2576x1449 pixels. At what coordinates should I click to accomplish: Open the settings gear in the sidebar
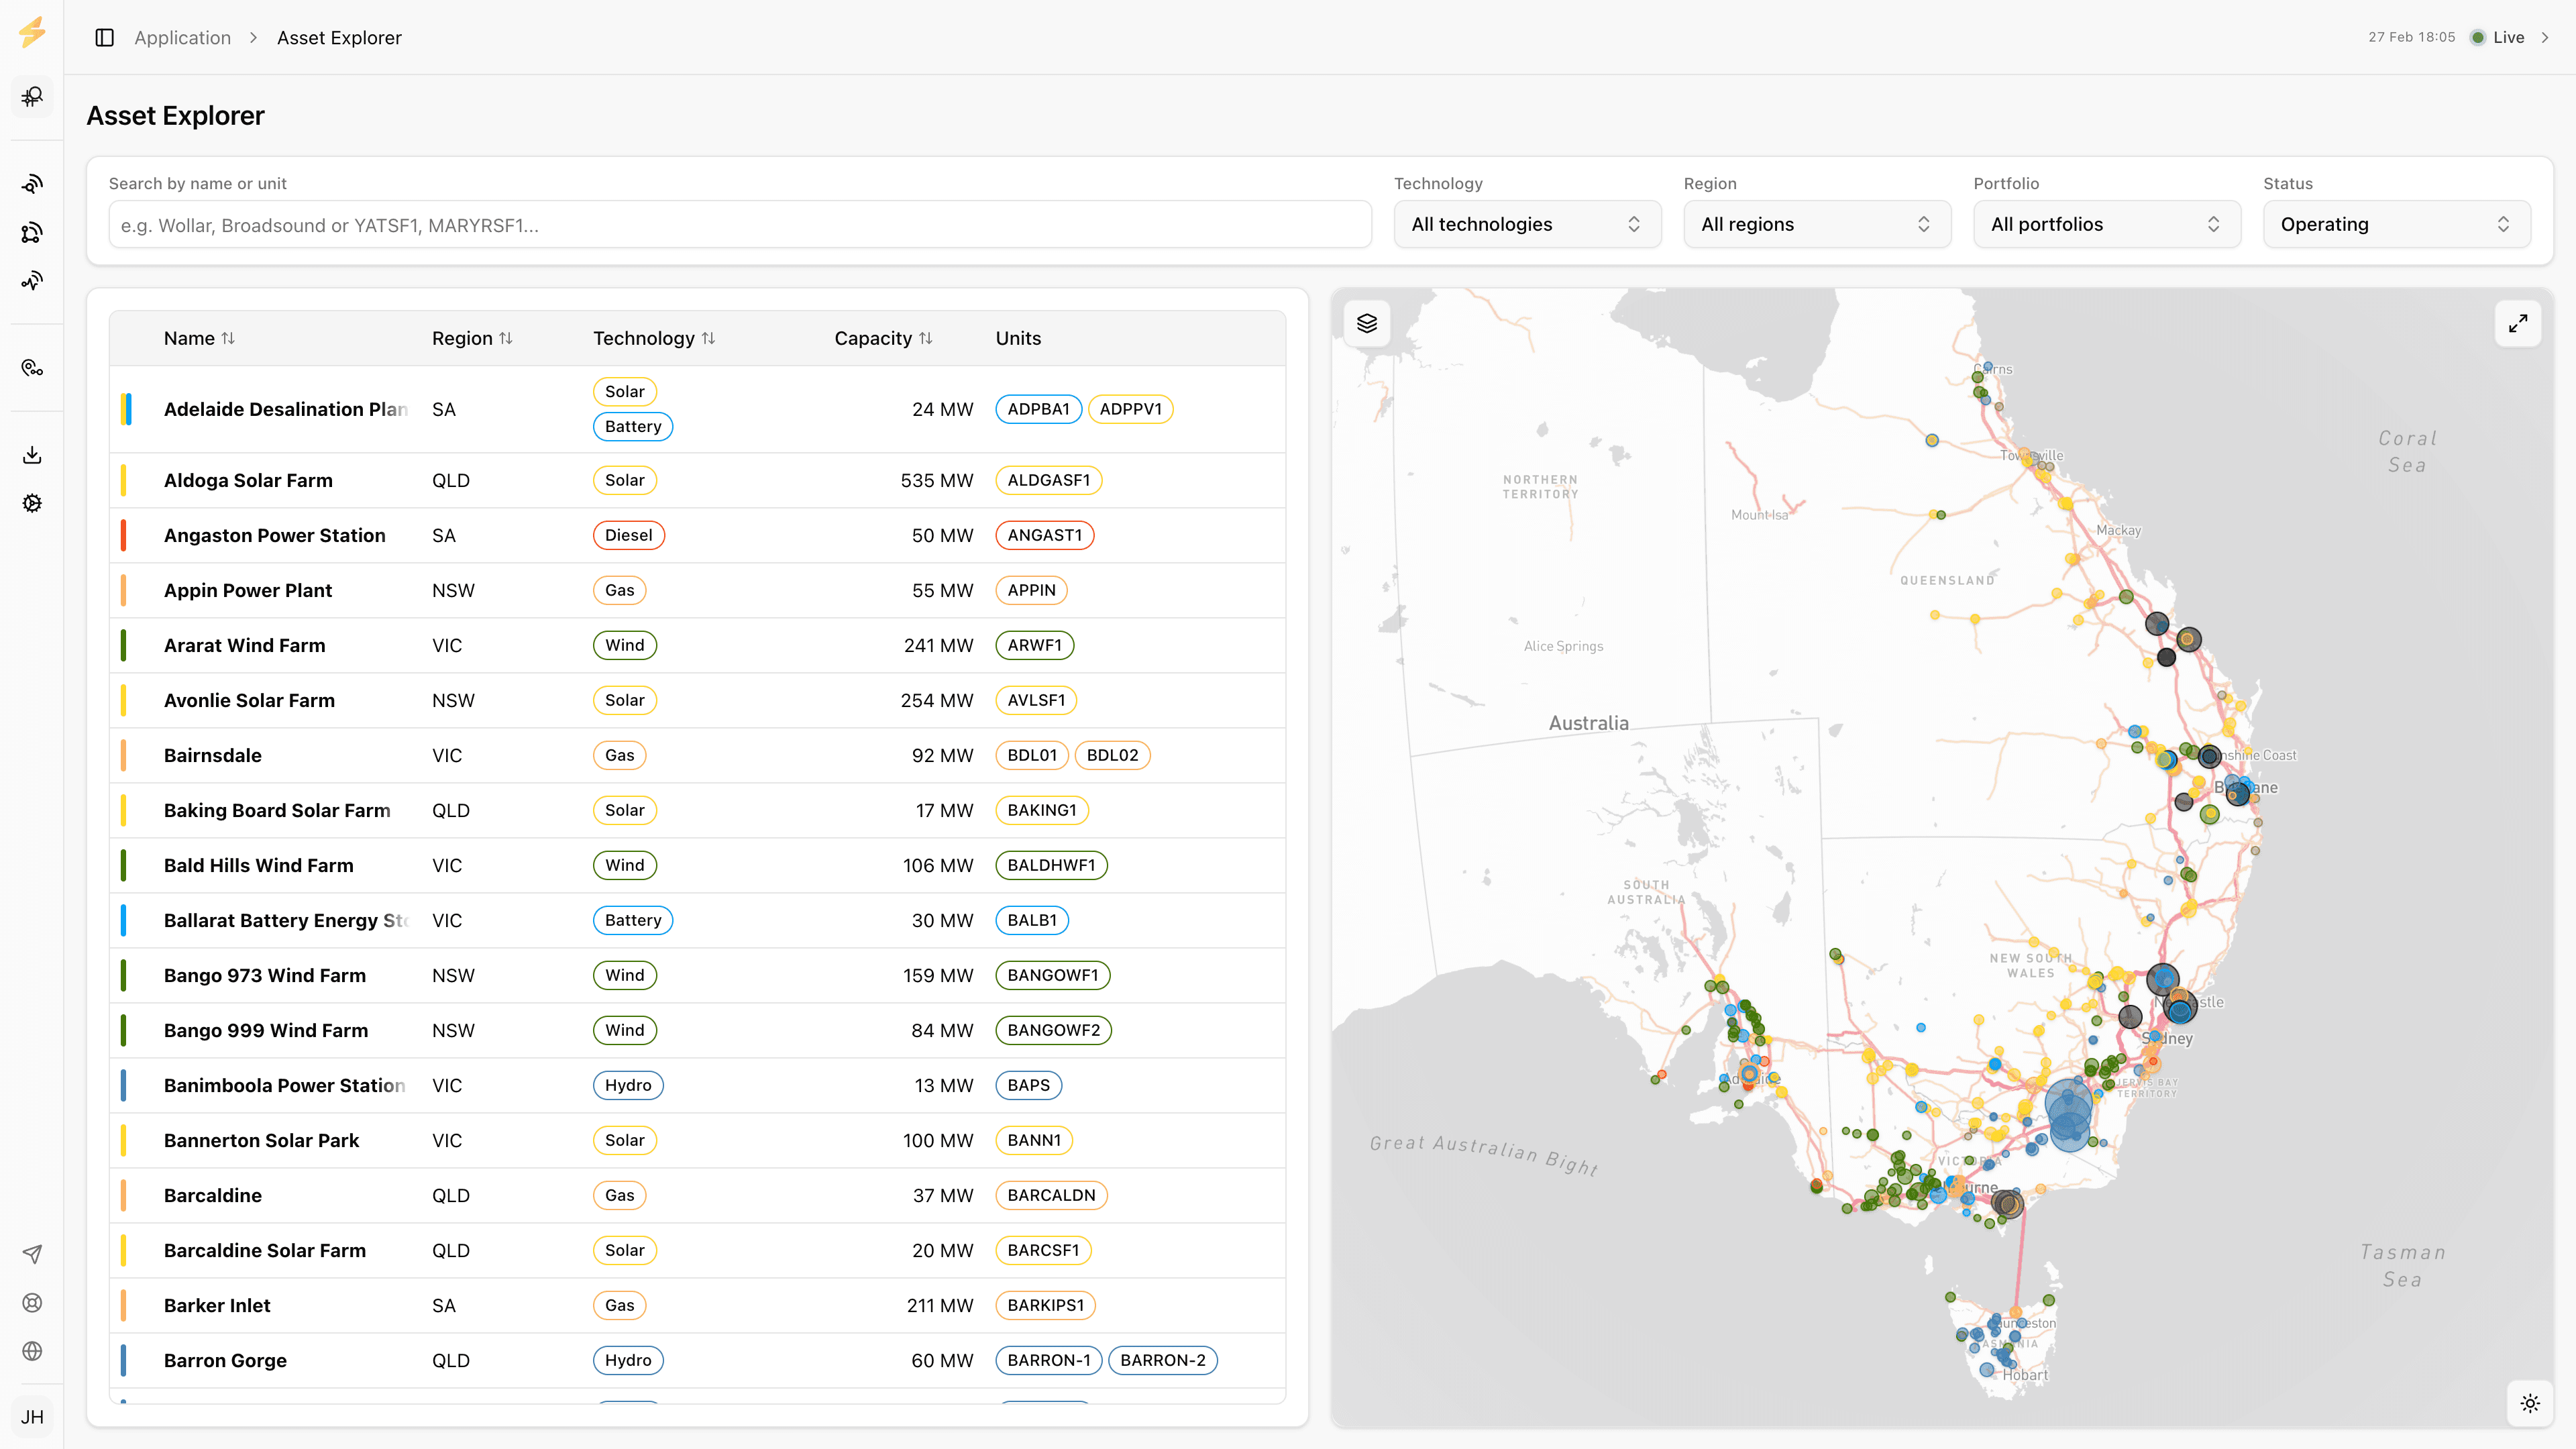pyautogui.click(x=32, y=503)
